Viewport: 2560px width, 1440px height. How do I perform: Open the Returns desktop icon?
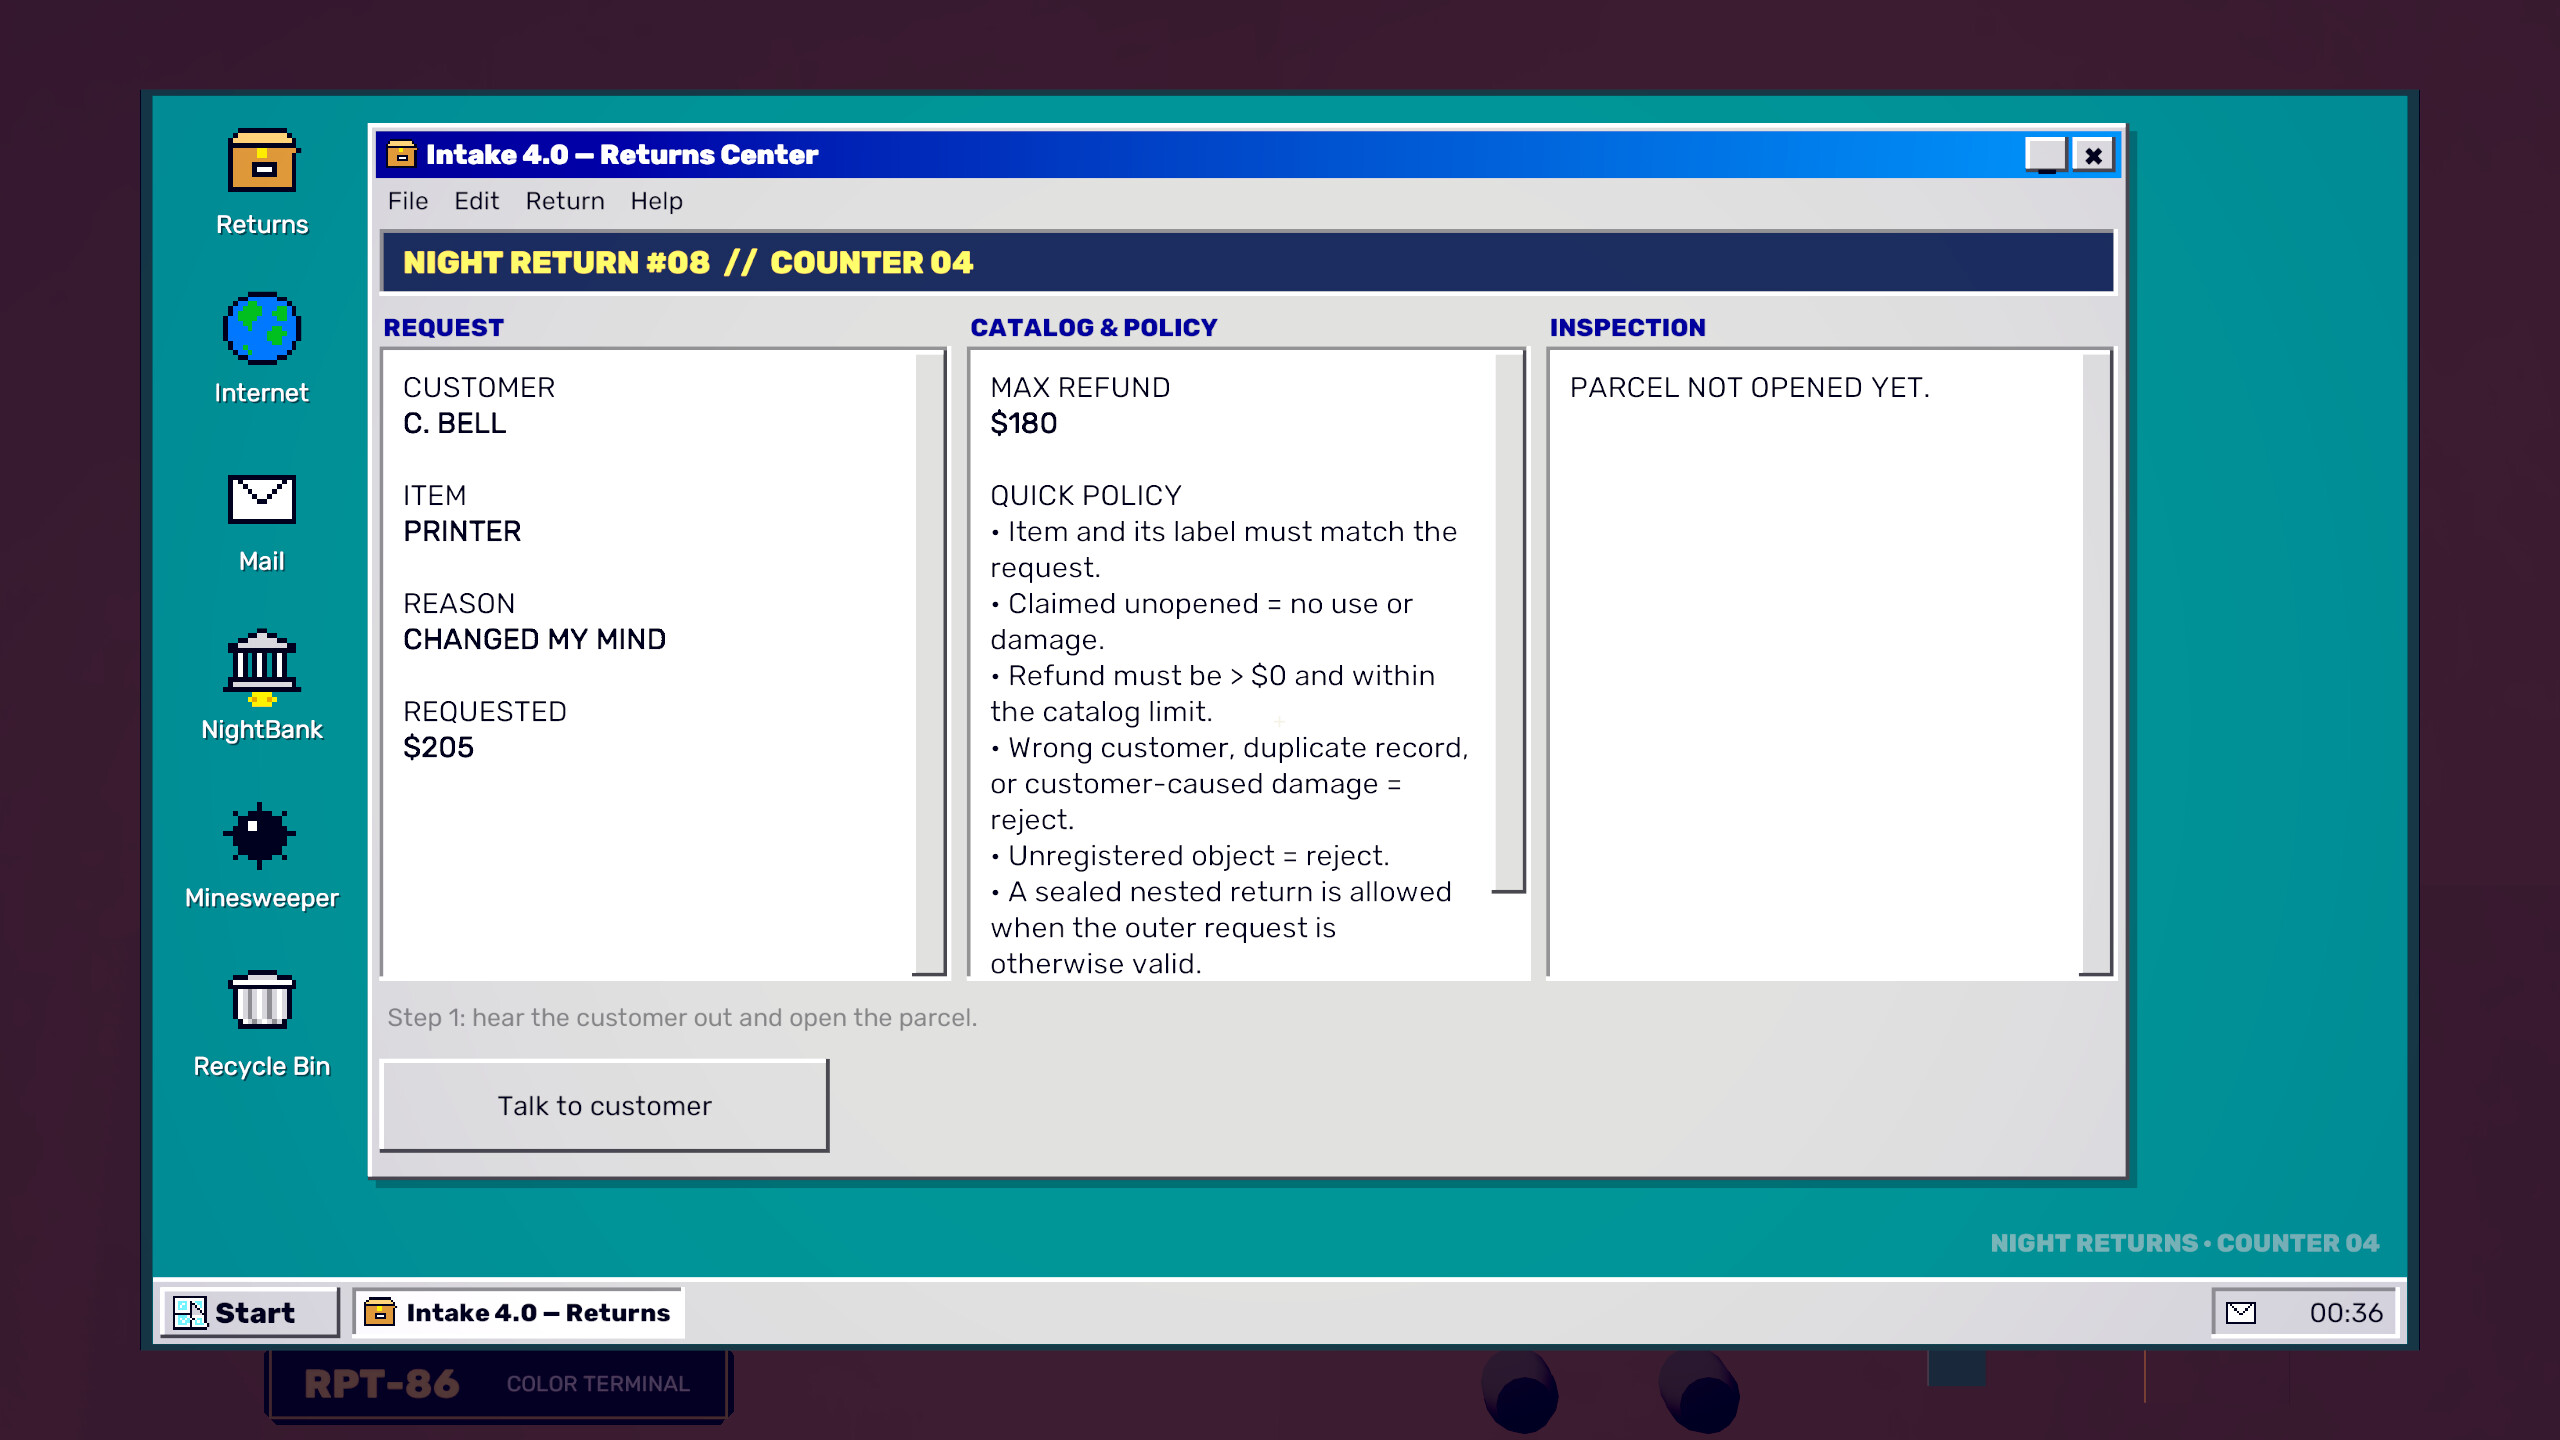261,183
